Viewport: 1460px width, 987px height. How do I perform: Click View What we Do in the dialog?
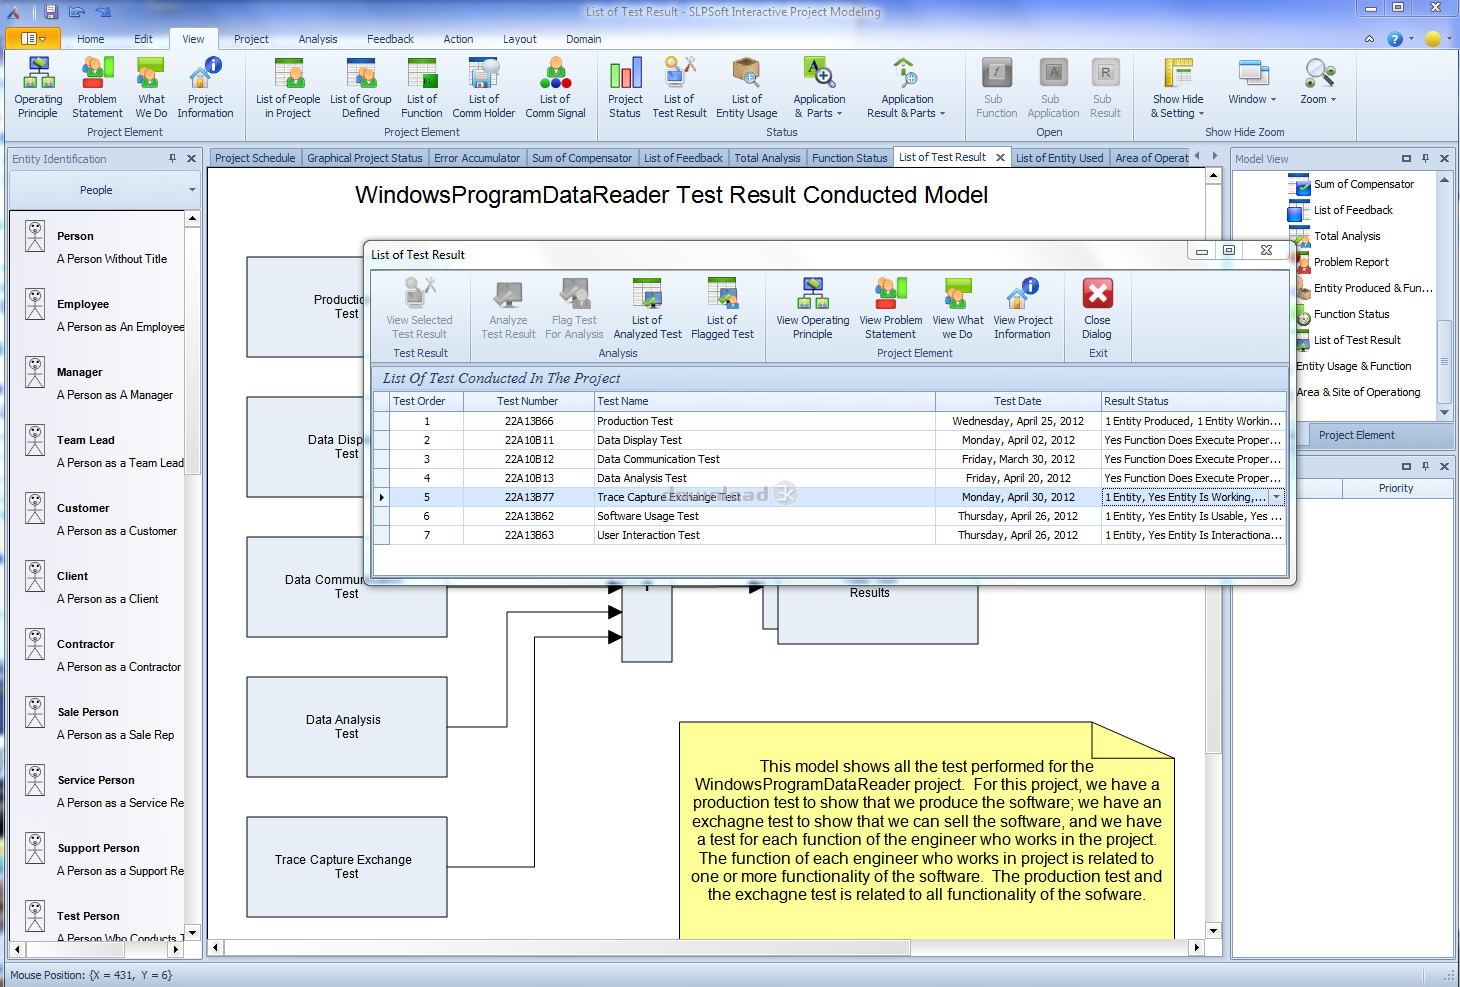(957, 309)
